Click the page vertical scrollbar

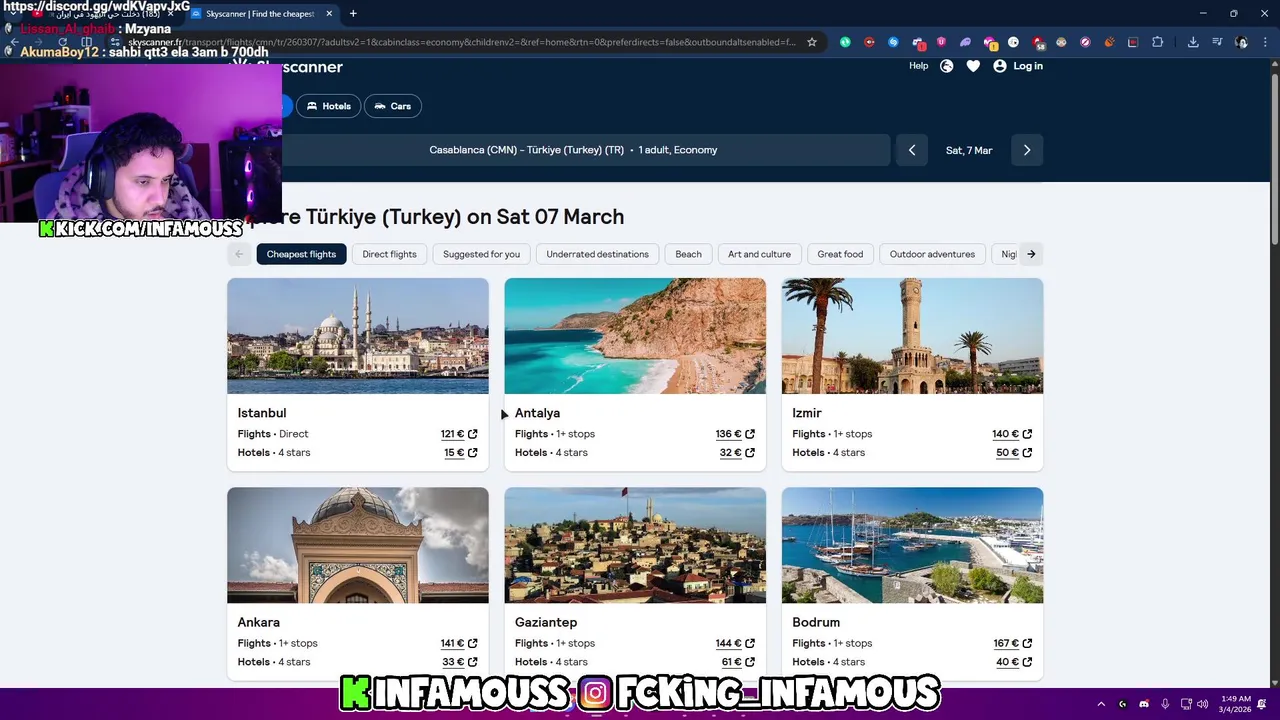[1274, 160]
